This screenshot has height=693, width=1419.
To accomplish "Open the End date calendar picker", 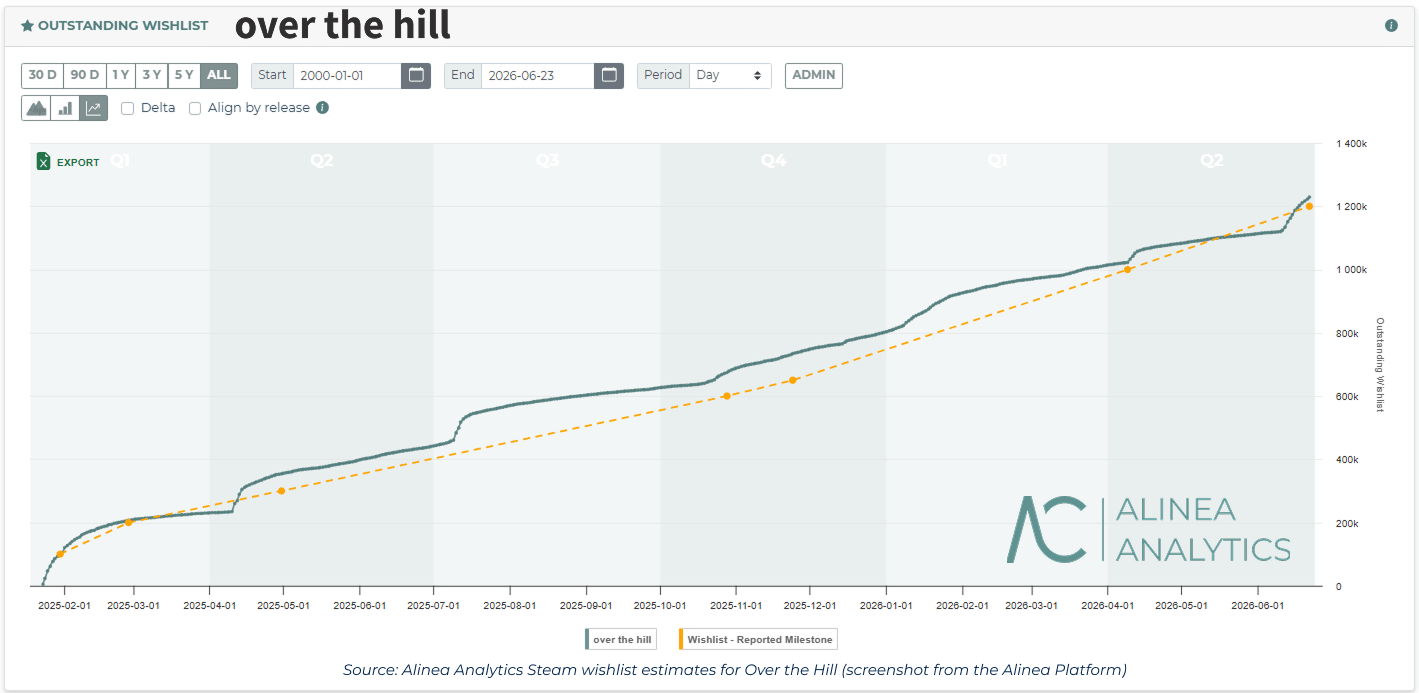I will coord(609,75).
